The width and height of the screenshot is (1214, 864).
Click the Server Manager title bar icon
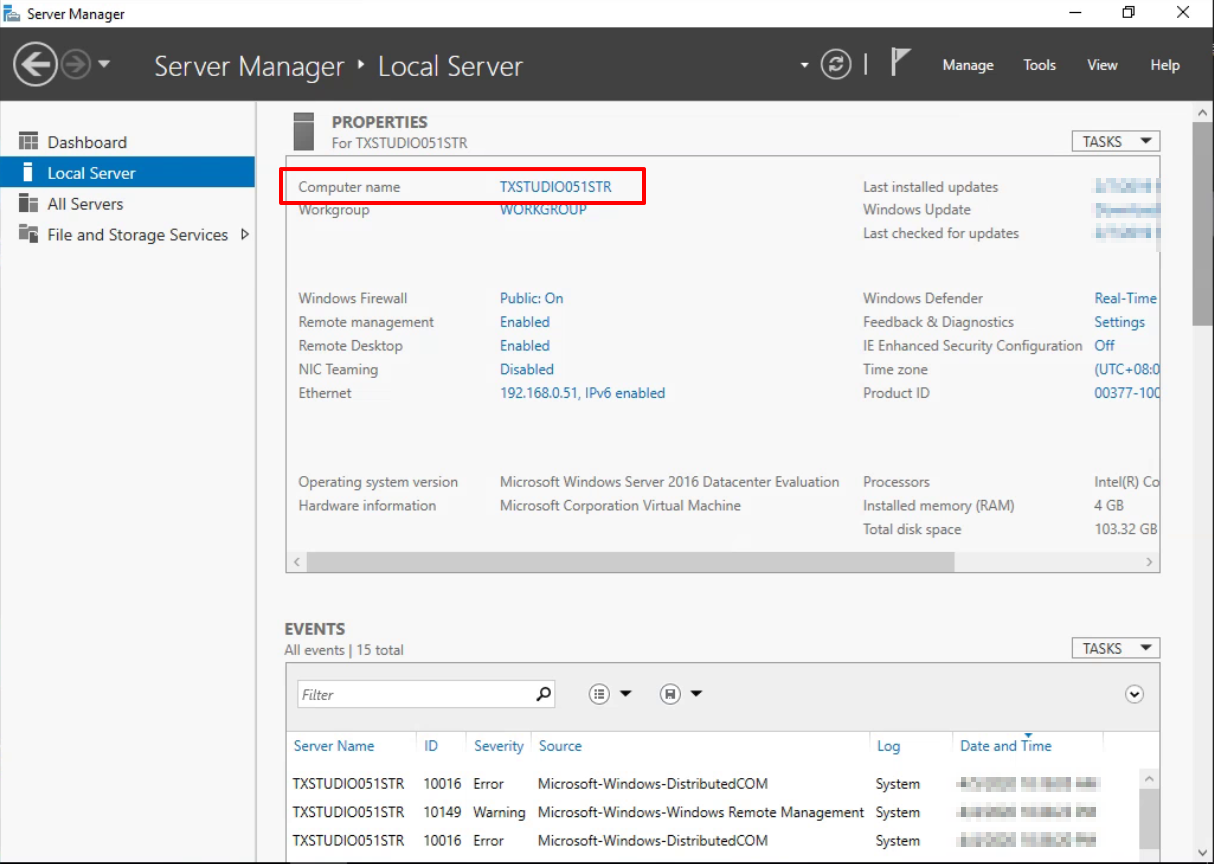tap(12, 13)
